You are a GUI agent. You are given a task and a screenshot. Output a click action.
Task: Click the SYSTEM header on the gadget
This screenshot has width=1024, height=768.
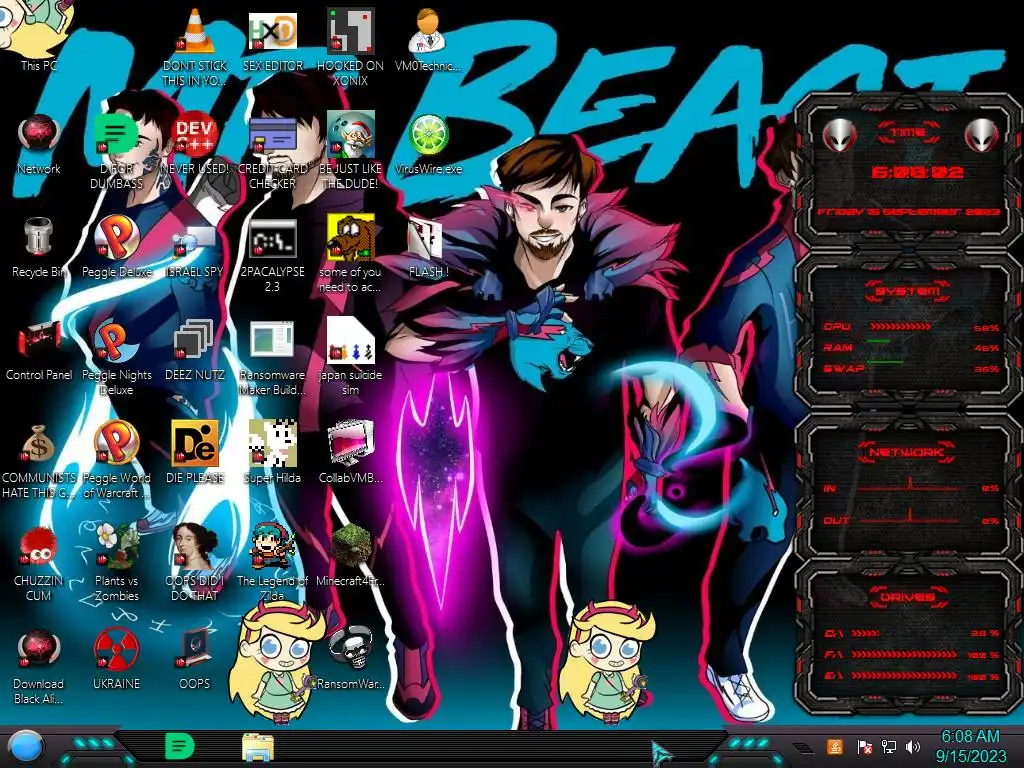(x=908, y=291)
